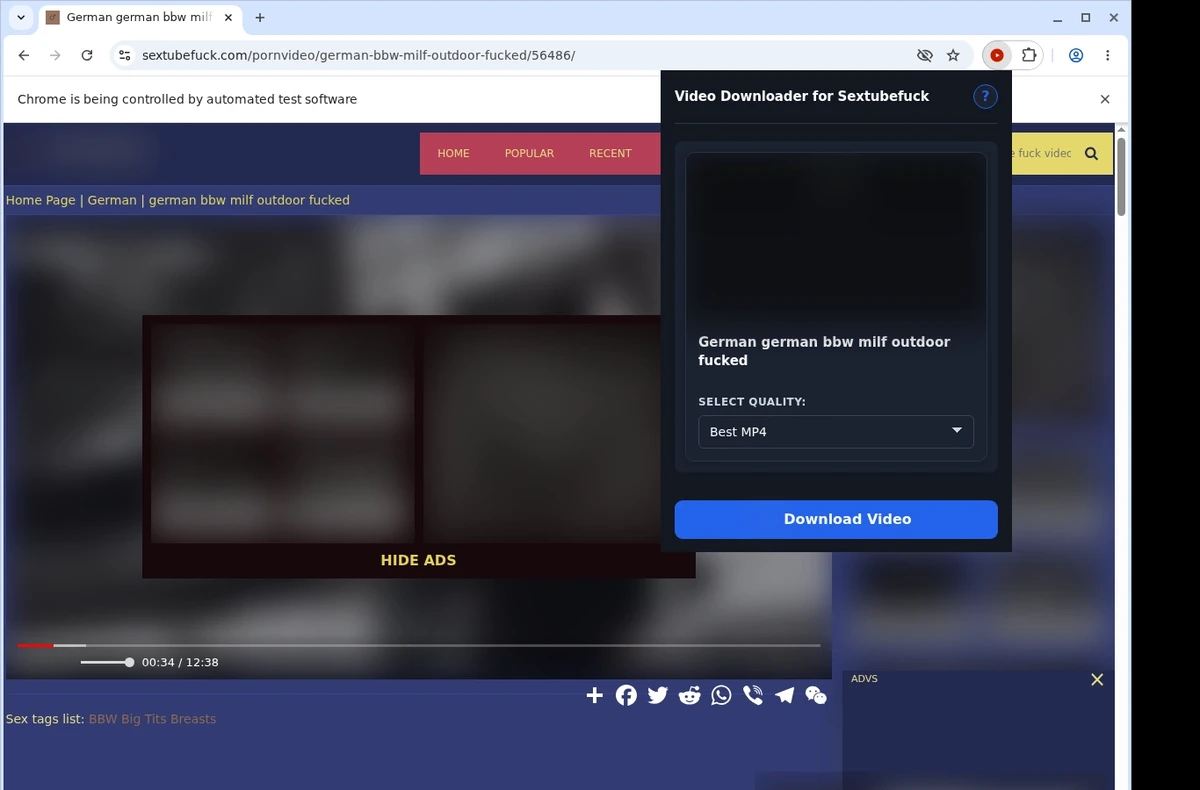Go back to the previous page

(x=24, y=56)
